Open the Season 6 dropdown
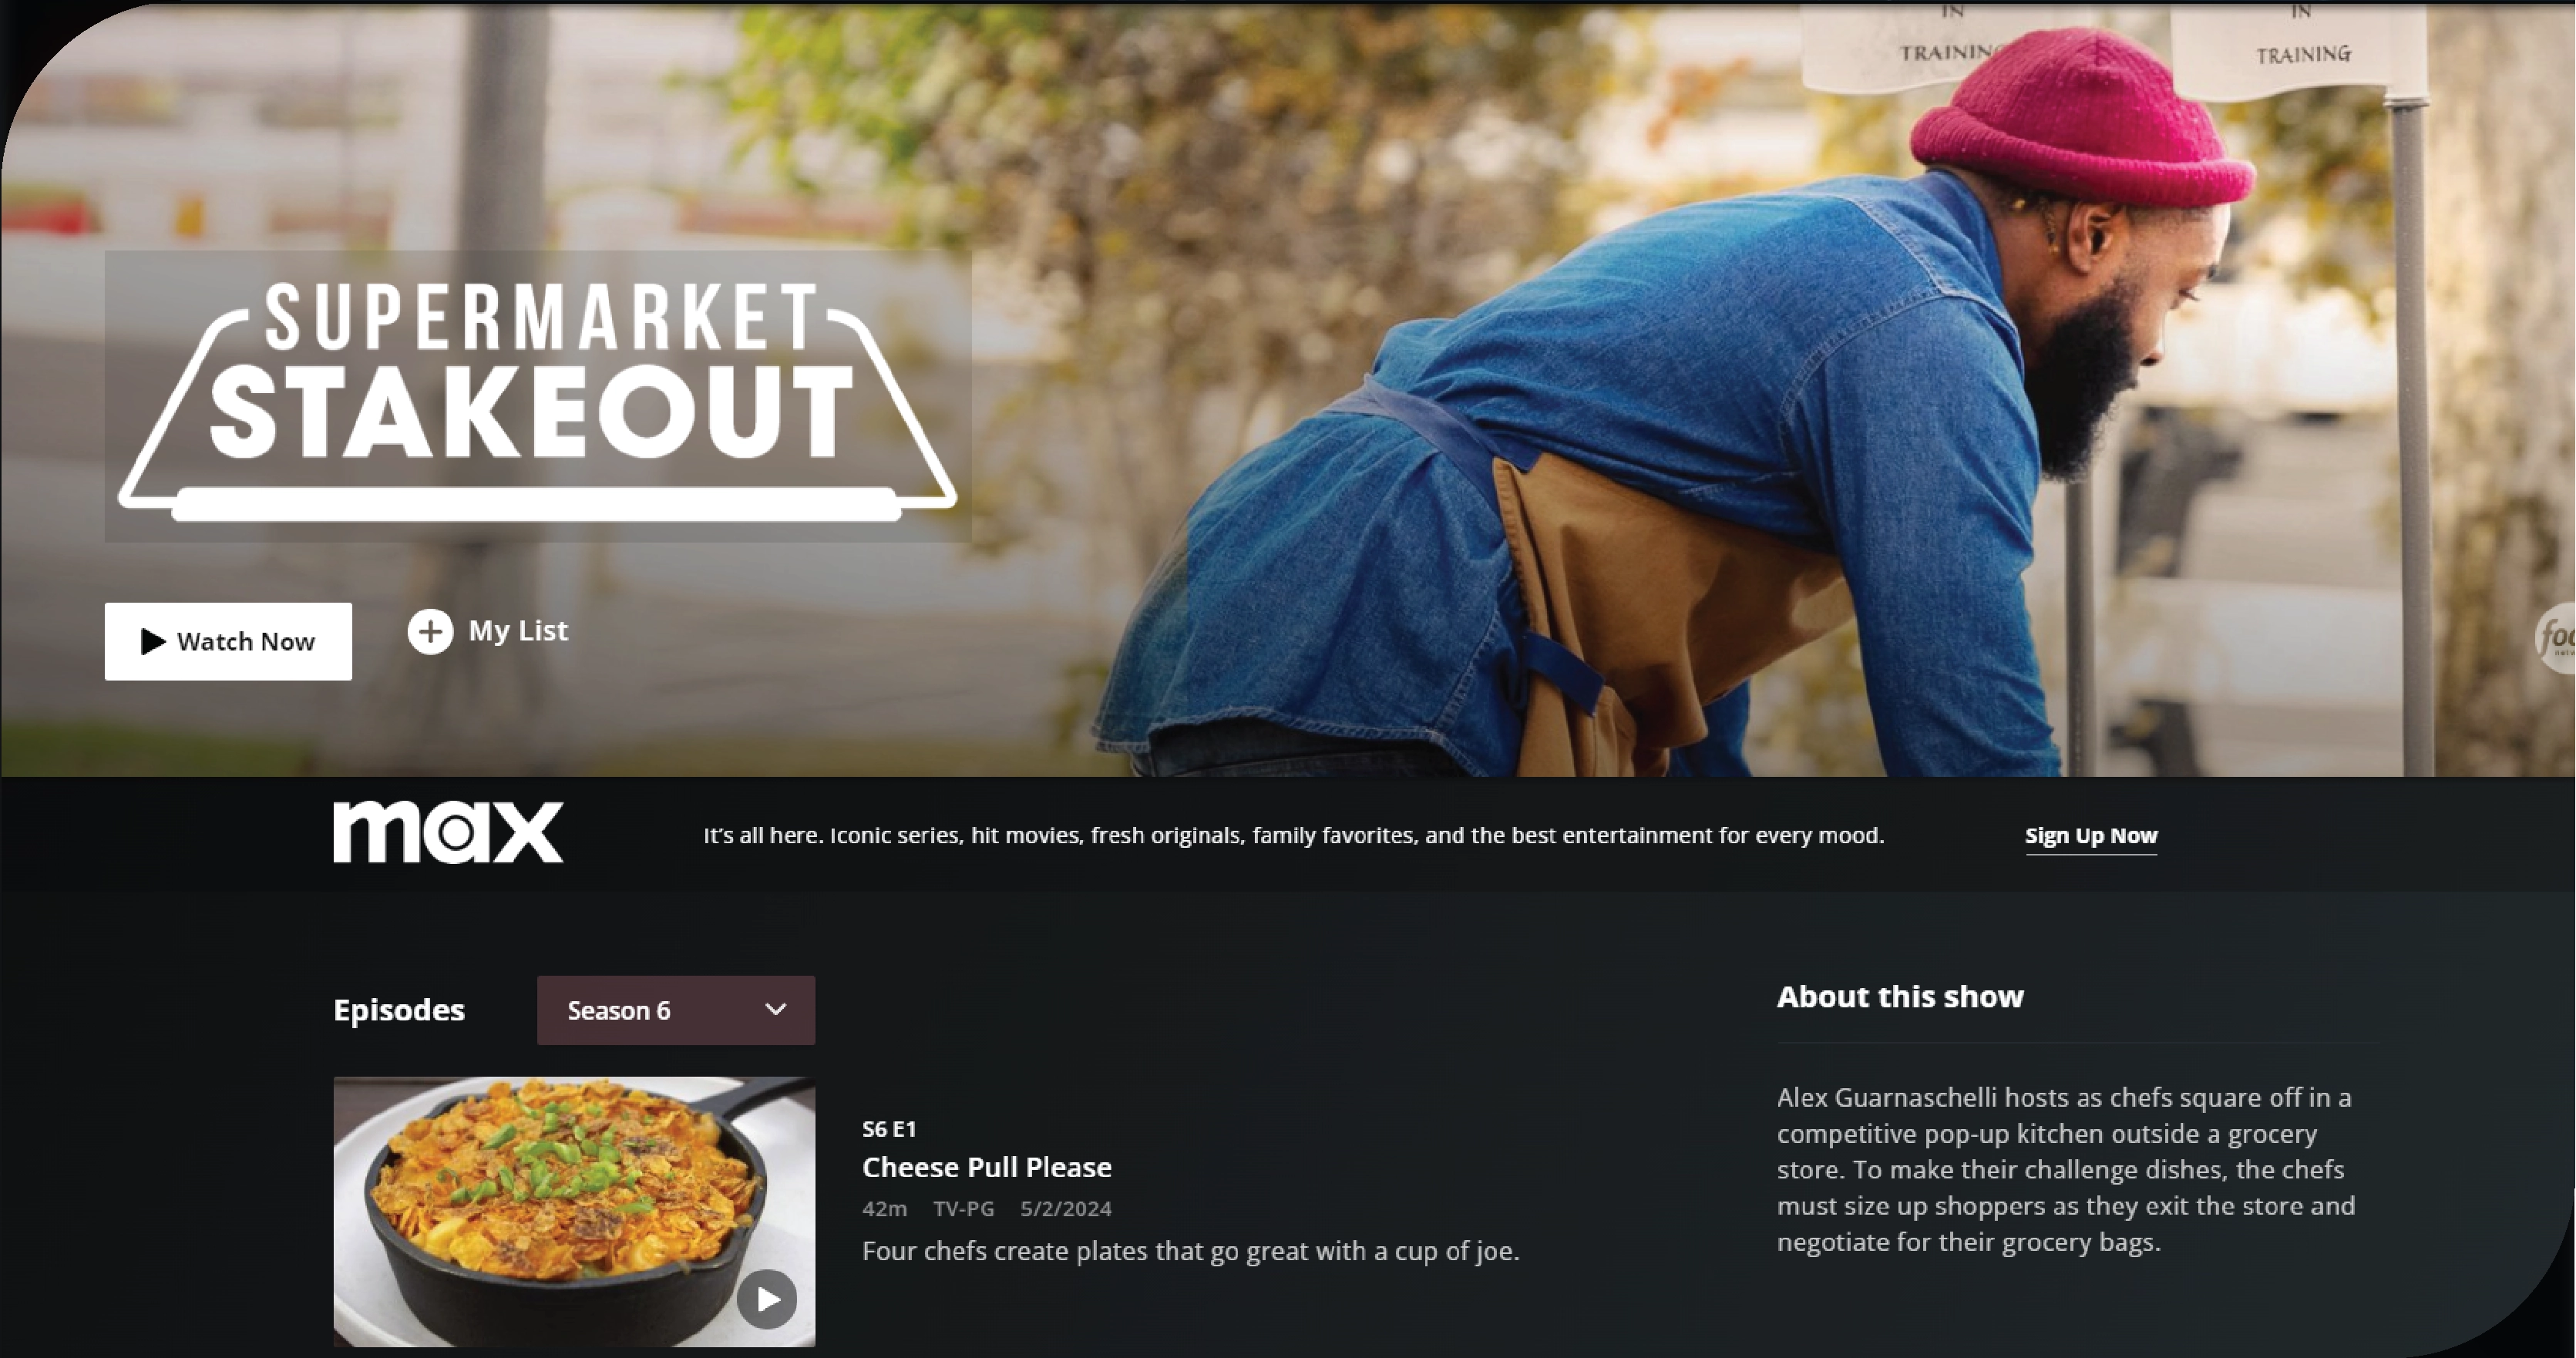This screenshot has height=1358, width=2576. tap(676, 1010)
